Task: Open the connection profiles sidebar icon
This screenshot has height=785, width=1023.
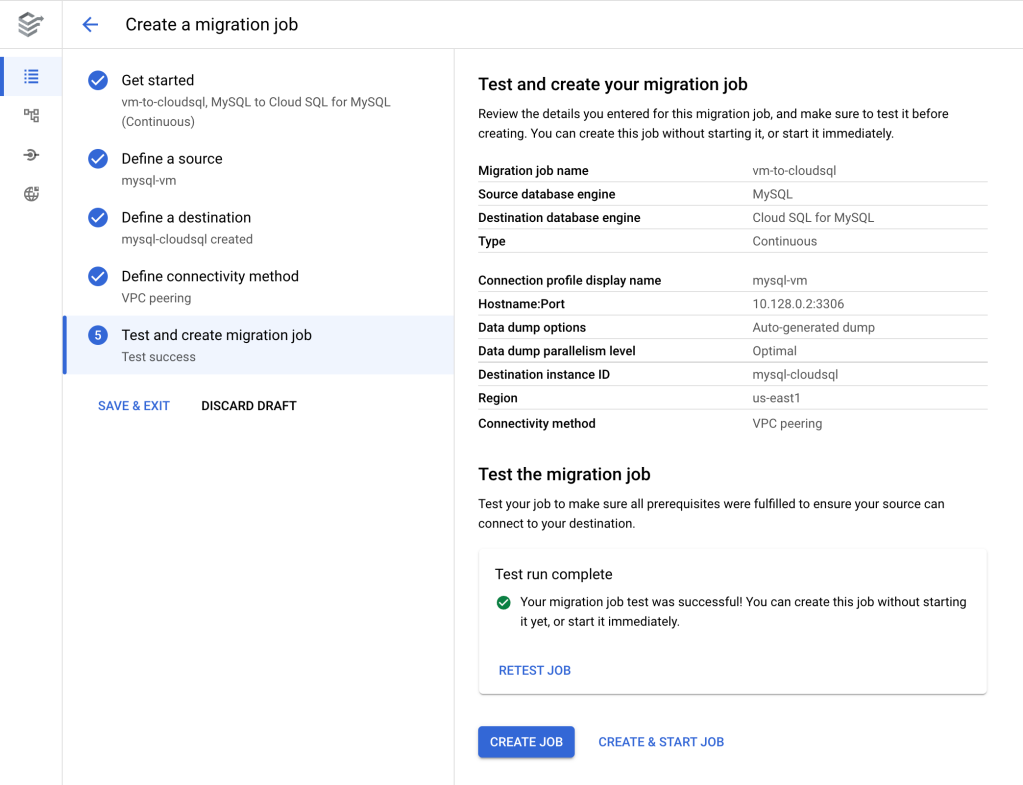Action: point(31,115)
